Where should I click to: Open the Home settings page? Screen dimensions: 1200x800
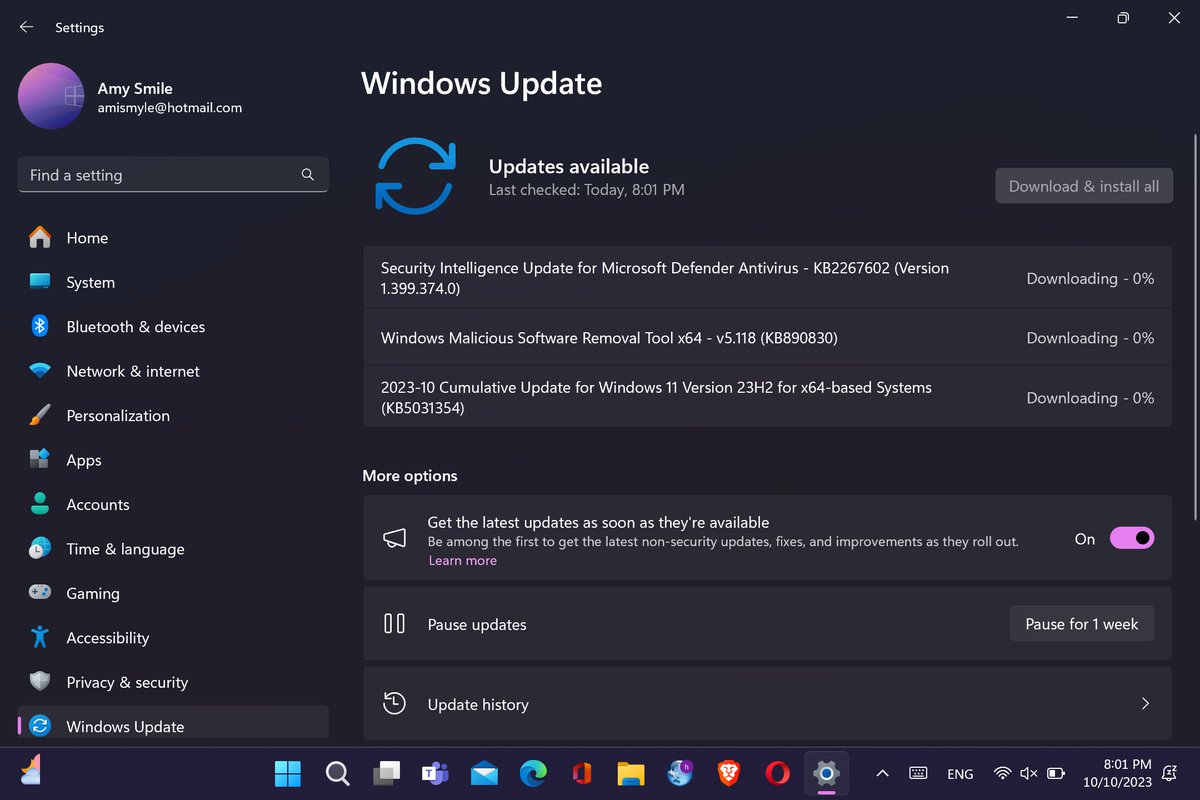(173, 238)
